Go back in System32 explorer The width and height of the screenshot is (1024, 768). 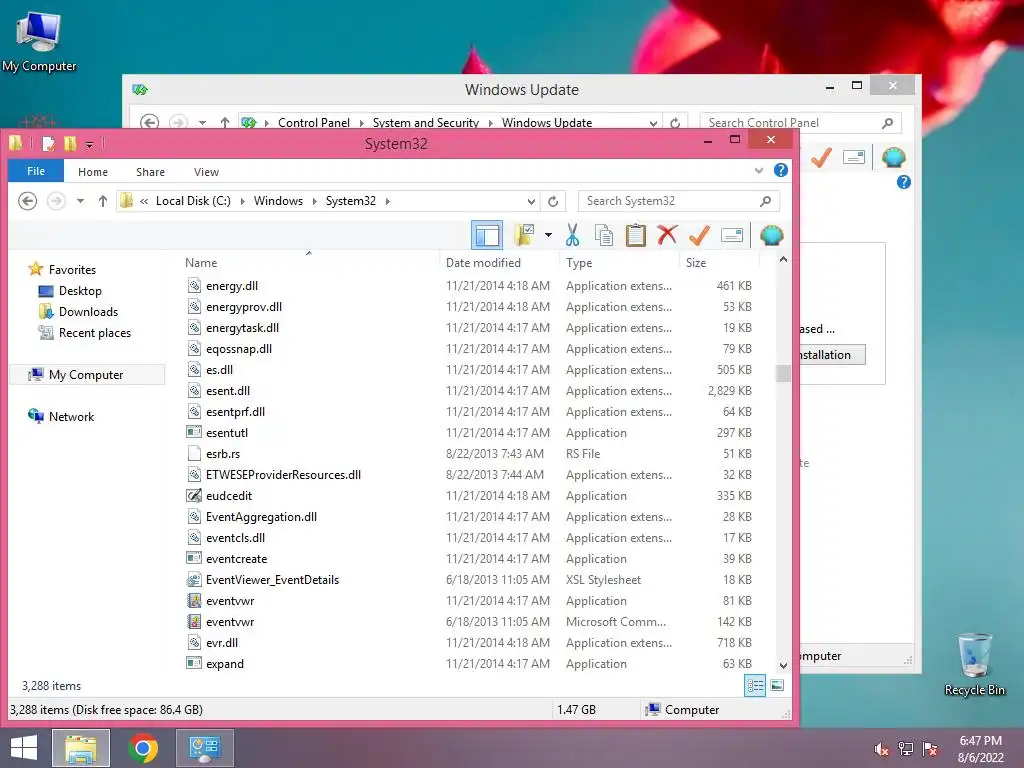coord(27,201)
